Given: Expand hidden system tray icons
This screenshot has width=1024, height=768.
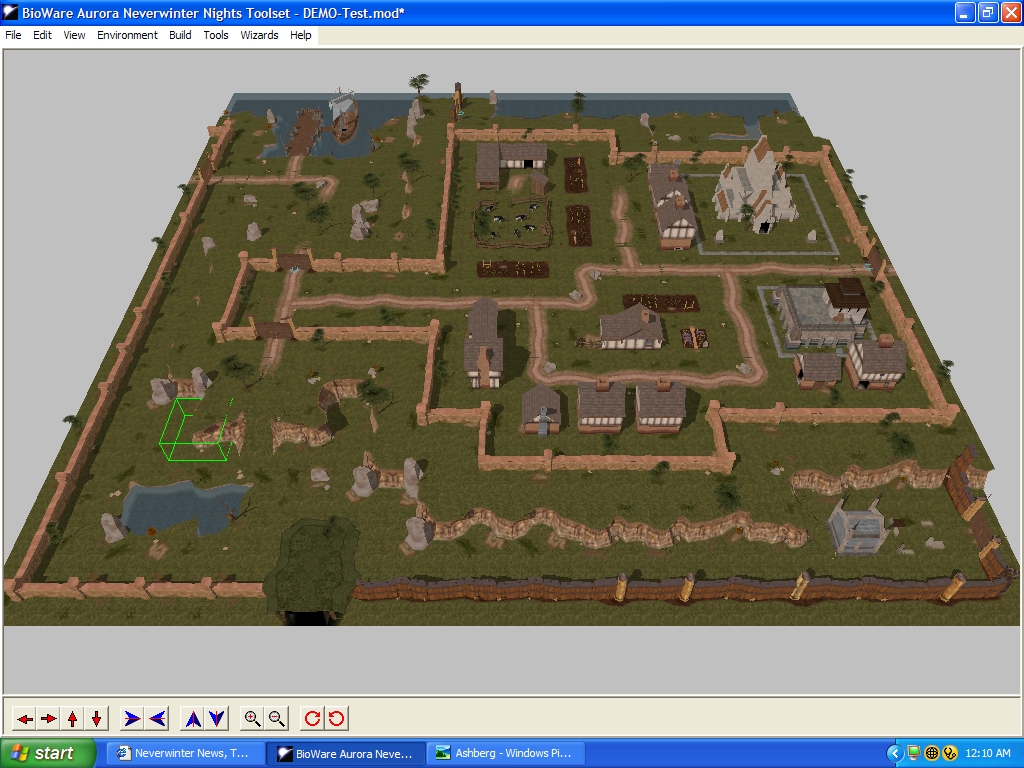Looking at the screenshot, I should (895, 753).
